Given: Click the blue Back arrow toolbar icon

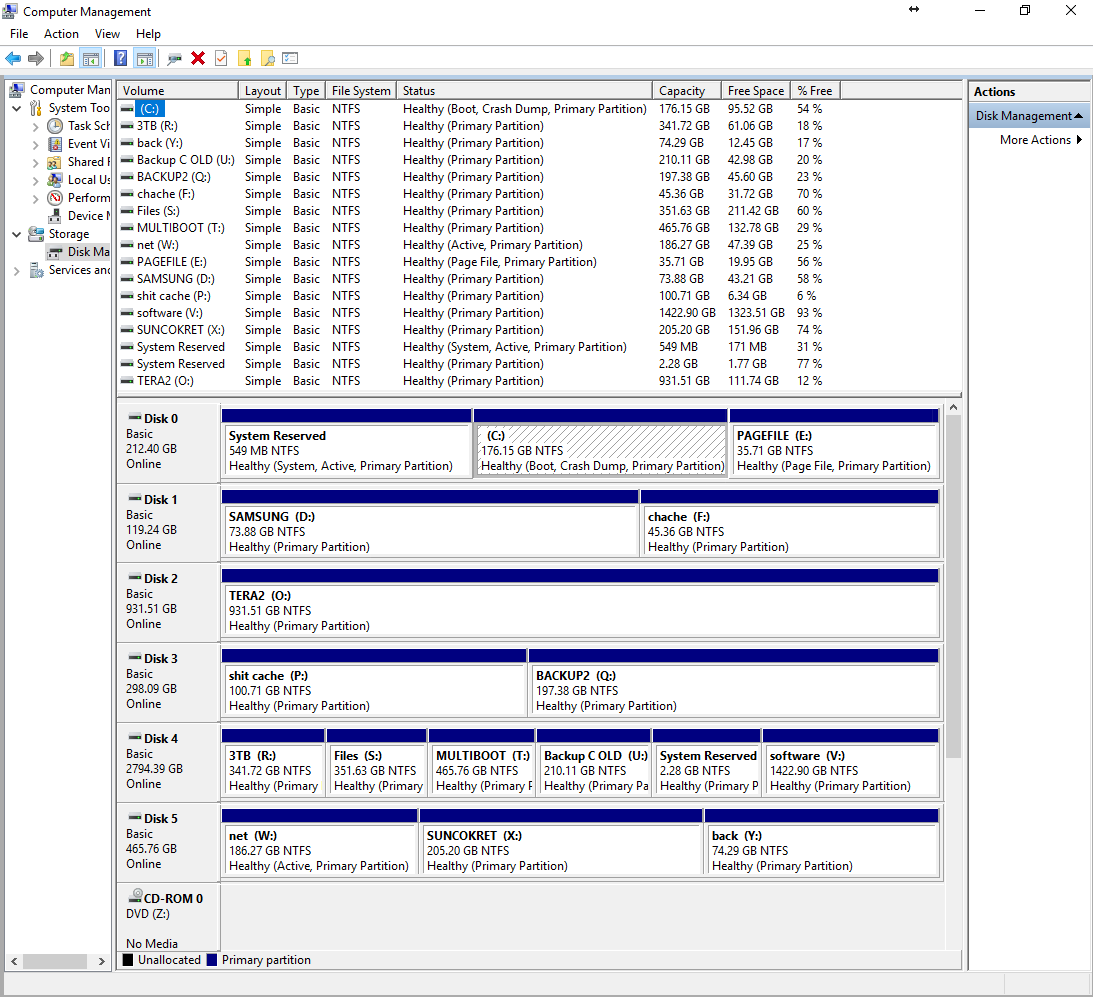Looking at the screenshot, I should click(x=13, y=59).
